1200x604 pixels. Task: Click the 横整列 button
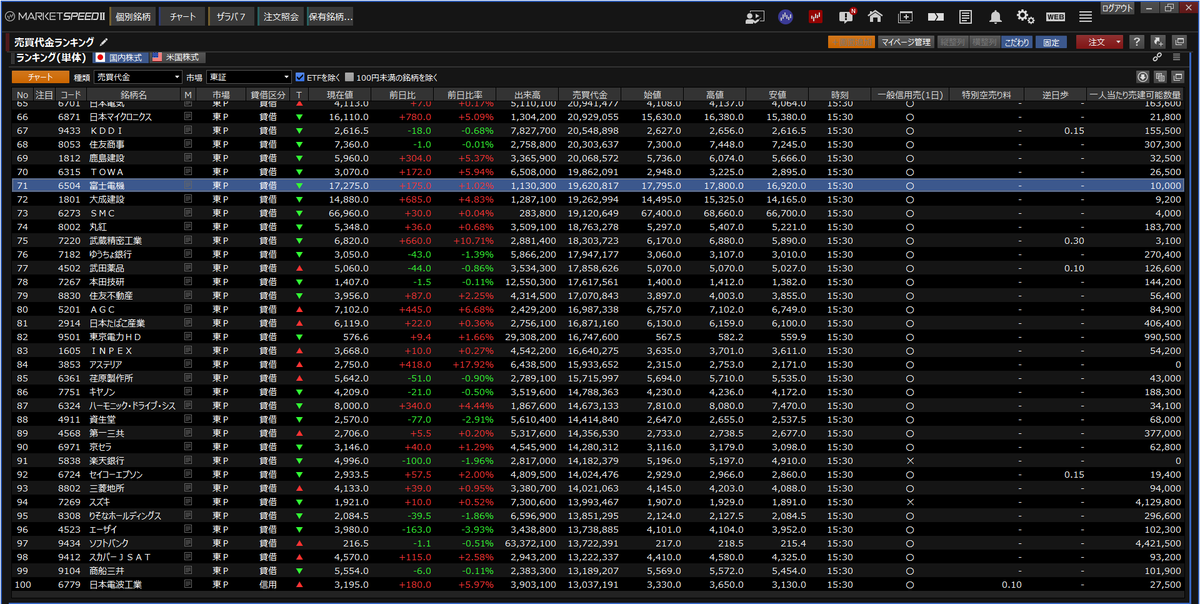click(x=984, y=42)
